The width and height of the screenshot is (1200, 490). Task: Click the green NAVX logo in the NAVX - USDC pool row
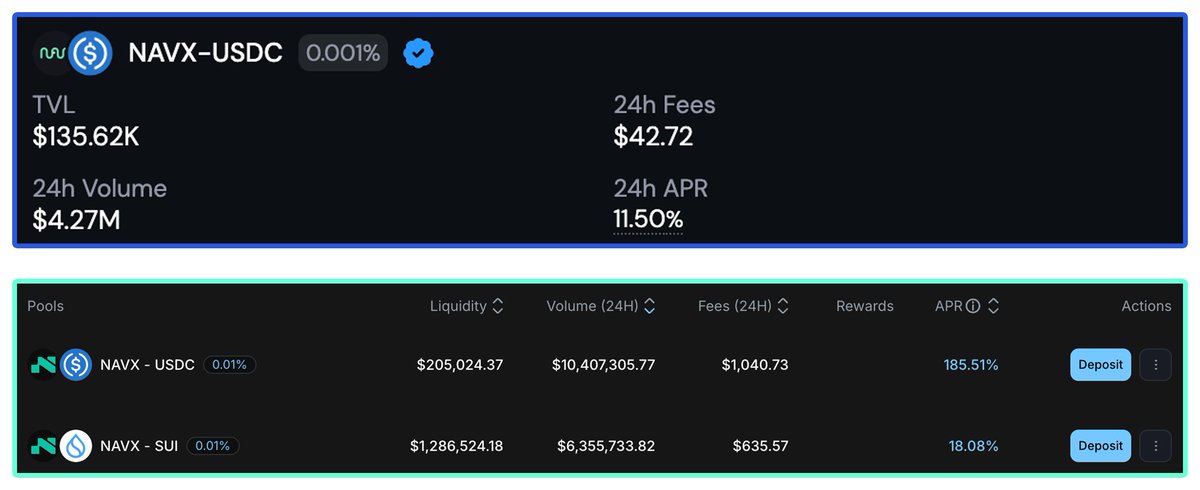tap(44, 365)
